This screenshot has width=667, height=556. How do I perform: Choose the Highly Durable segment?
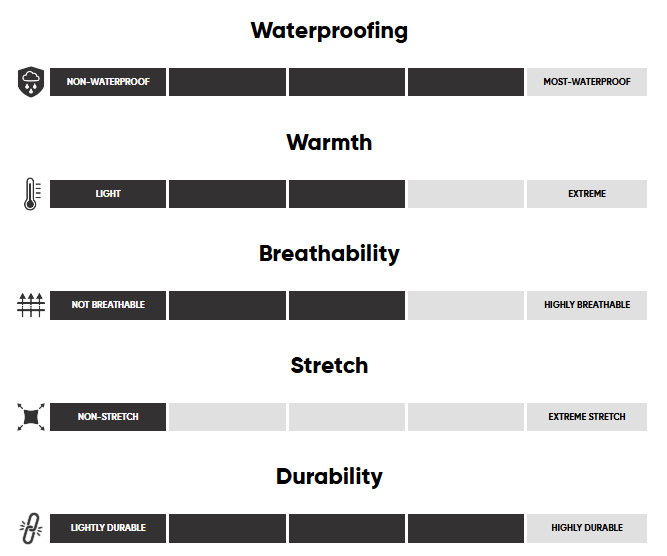point(587,528)
